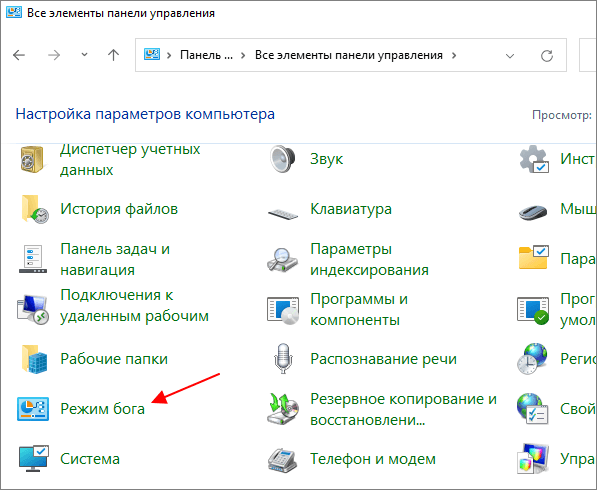Open Панель задач и навигация link
The width and height of the screenshot is (597, 490).
point(115,259)
